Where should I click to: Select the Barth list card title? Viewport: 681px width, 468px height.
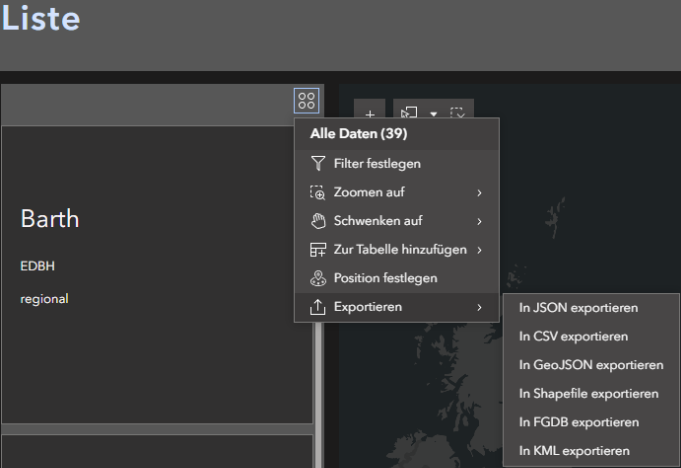pyautogui.click(x=50, y=218)
